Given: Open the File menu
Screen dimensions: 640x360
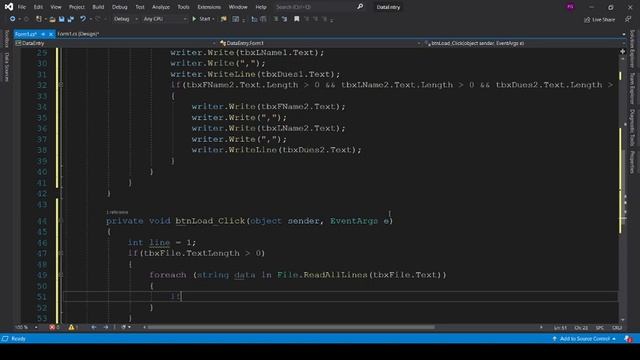Looking at the screenshot, I should [x=22, y=7].
